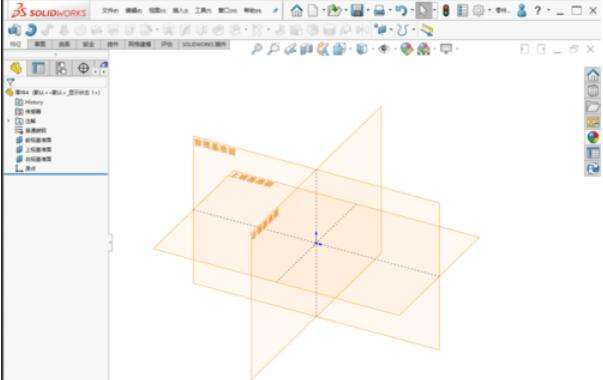This screenshot has height=380, width=603.
Task: Open a file with the Open folder icon
Action: (x=334, y=10)
